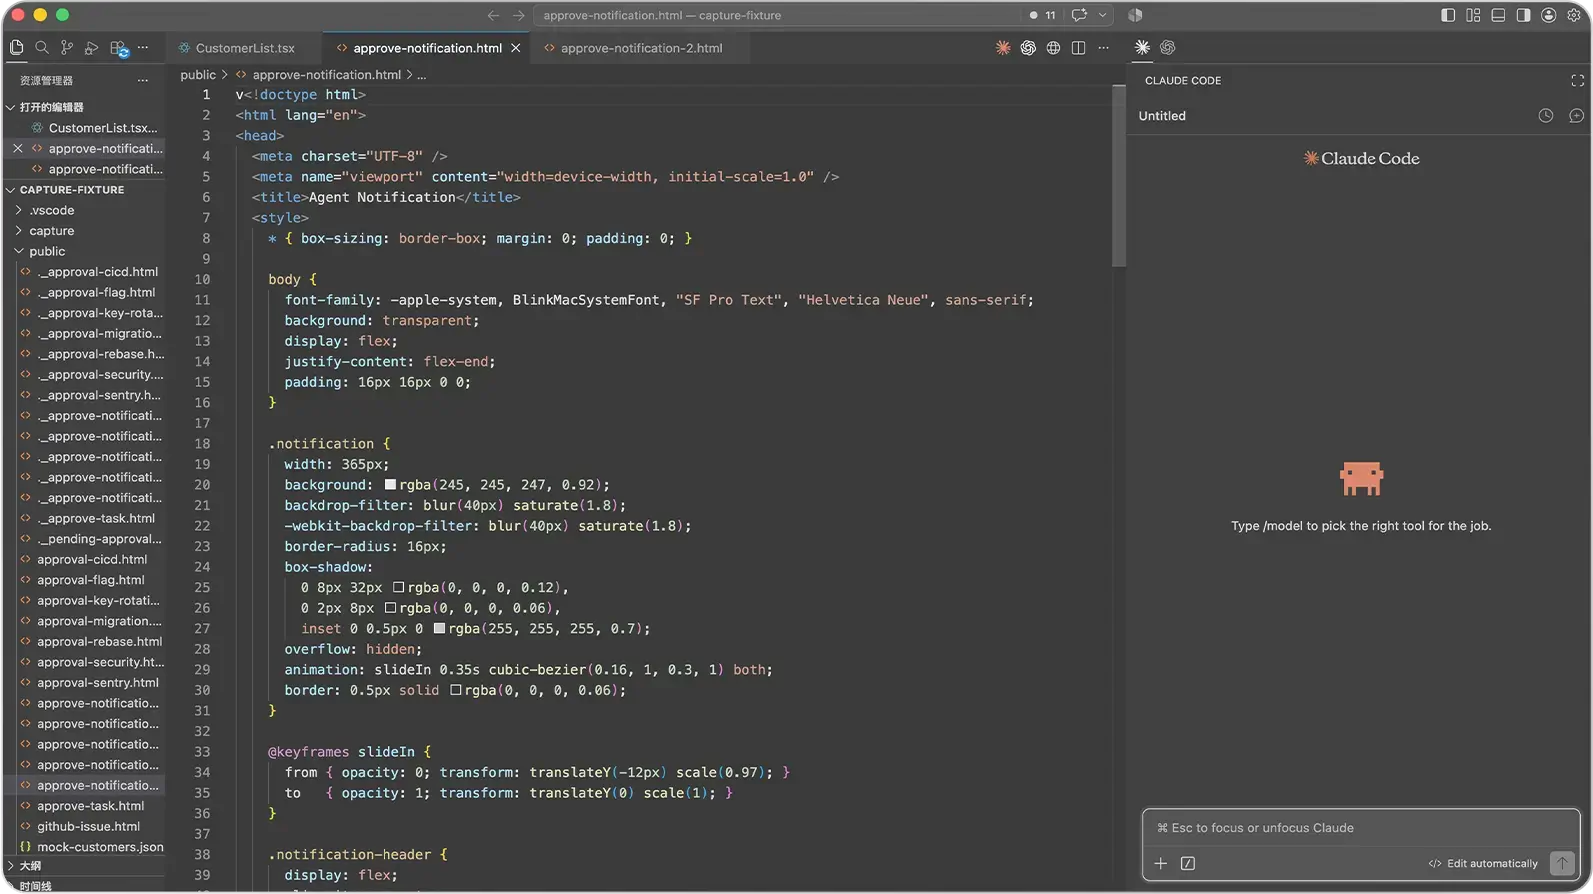Viewport: 1593px width, 894px height.
Task: Open the Extensions view icon
Action: point(119,48)
